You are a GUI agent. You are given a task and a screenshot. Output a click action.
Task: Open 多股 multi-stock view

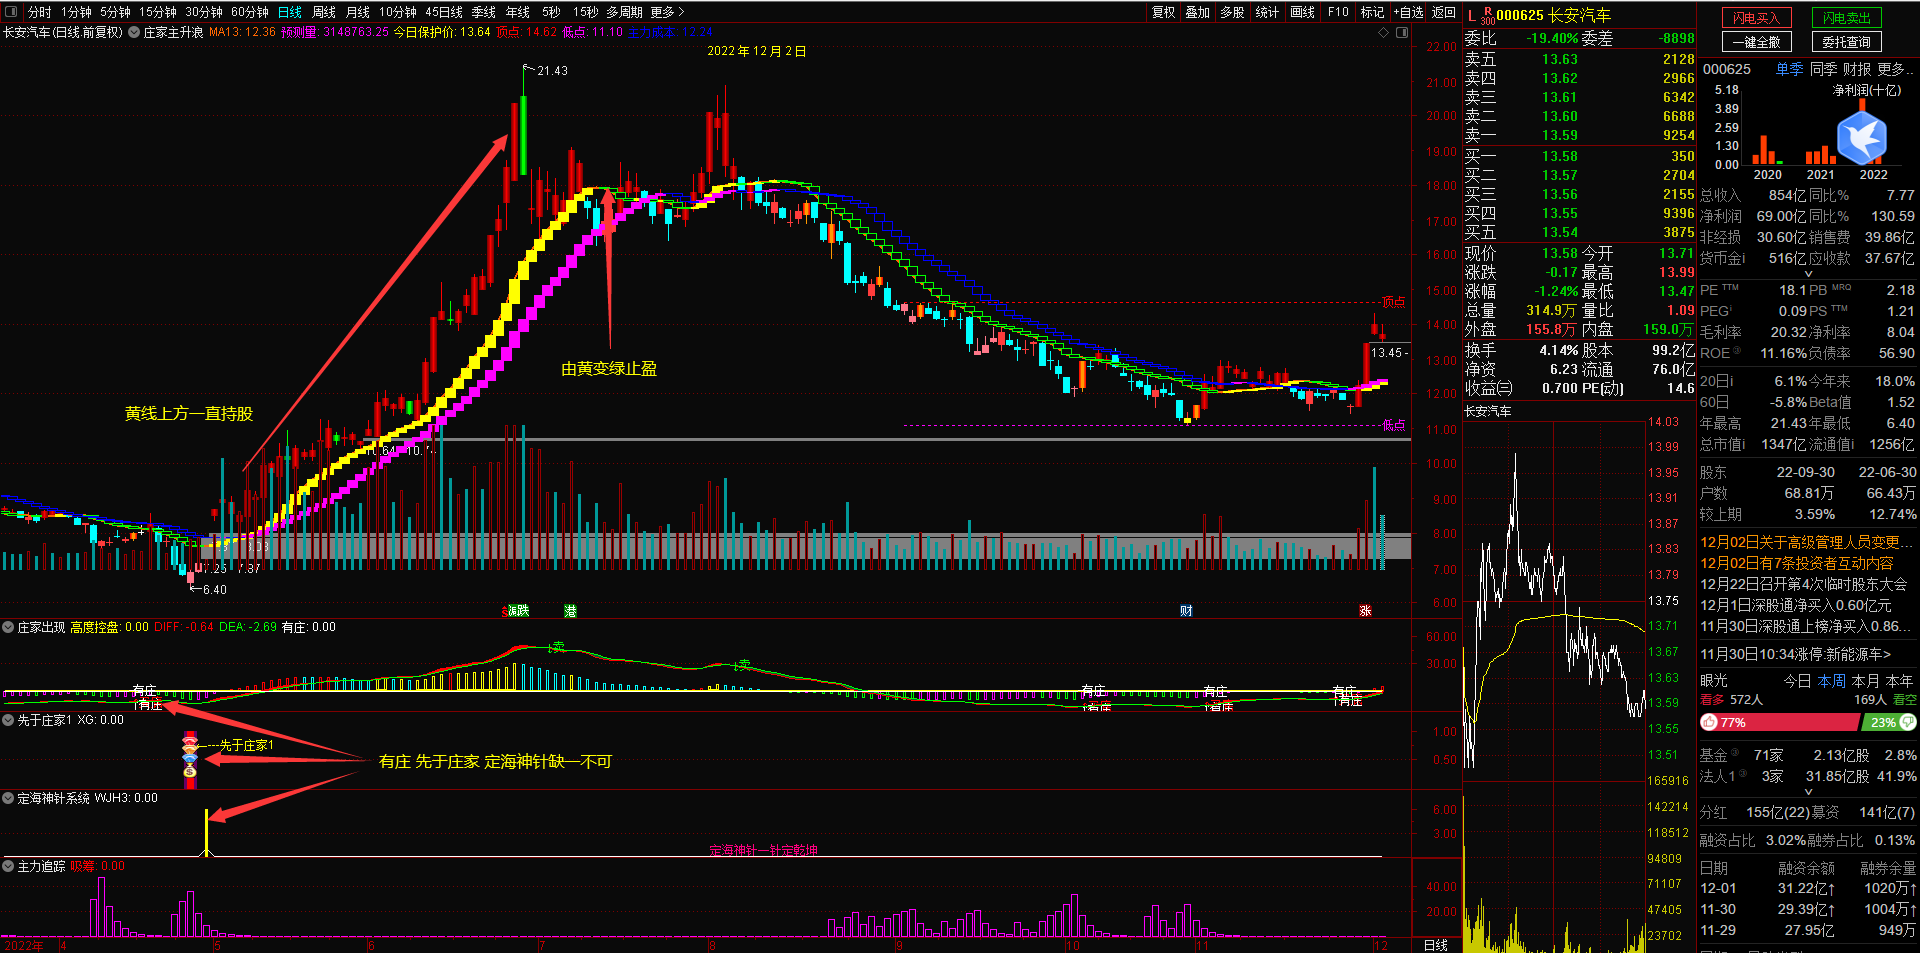pyautogui.click(x=1233, y=12)
